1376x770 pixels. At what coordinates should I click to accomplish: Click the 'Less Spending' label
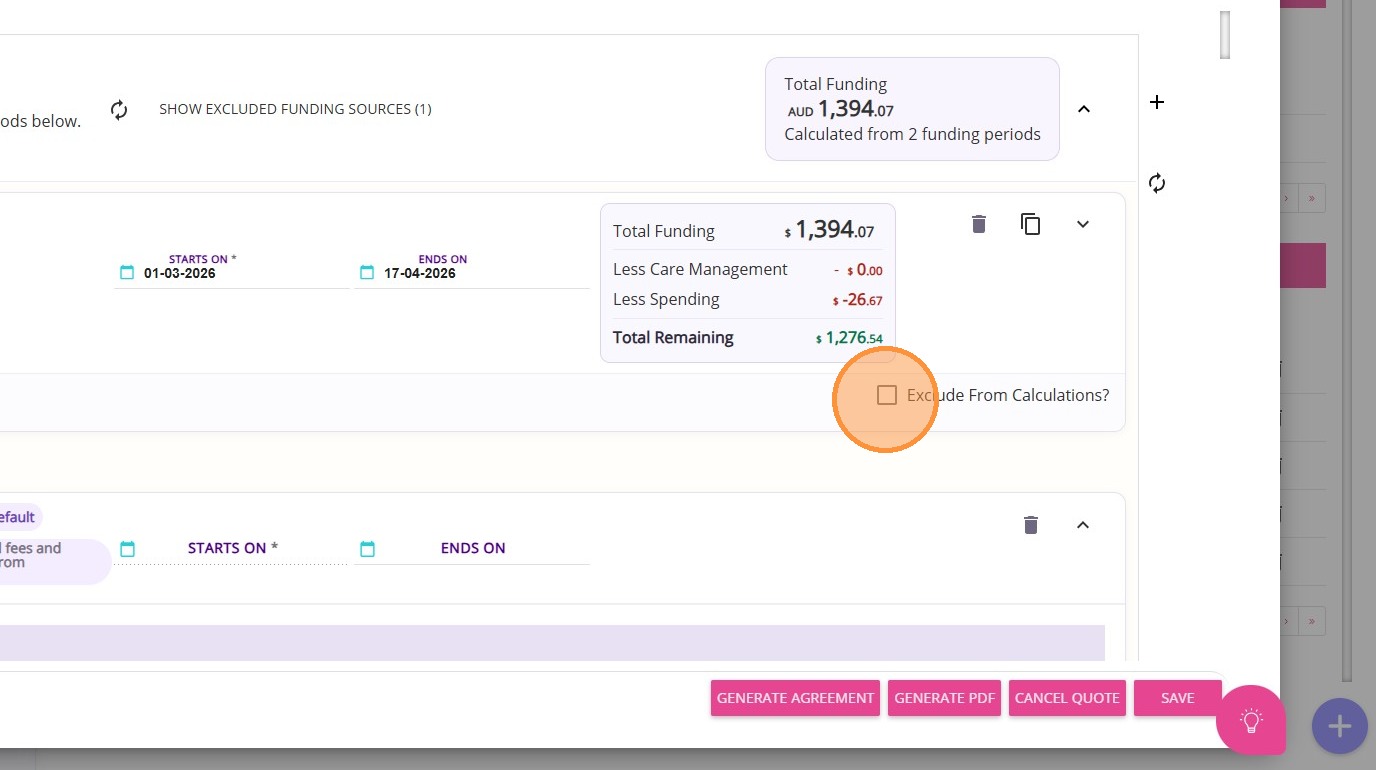666,299
